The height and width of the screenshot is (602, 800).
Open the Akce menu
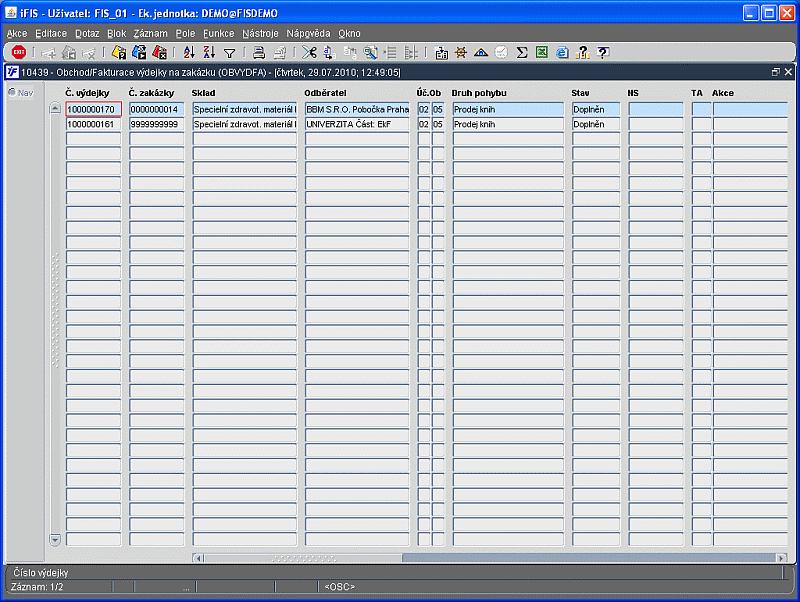(17, 33)
